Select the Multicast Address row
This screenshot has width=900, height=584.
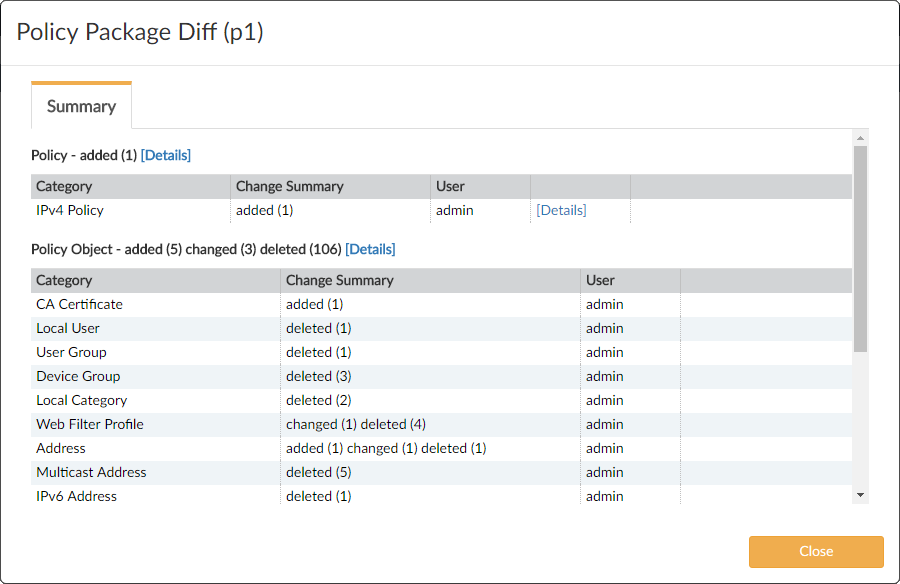tap(91, 472)
